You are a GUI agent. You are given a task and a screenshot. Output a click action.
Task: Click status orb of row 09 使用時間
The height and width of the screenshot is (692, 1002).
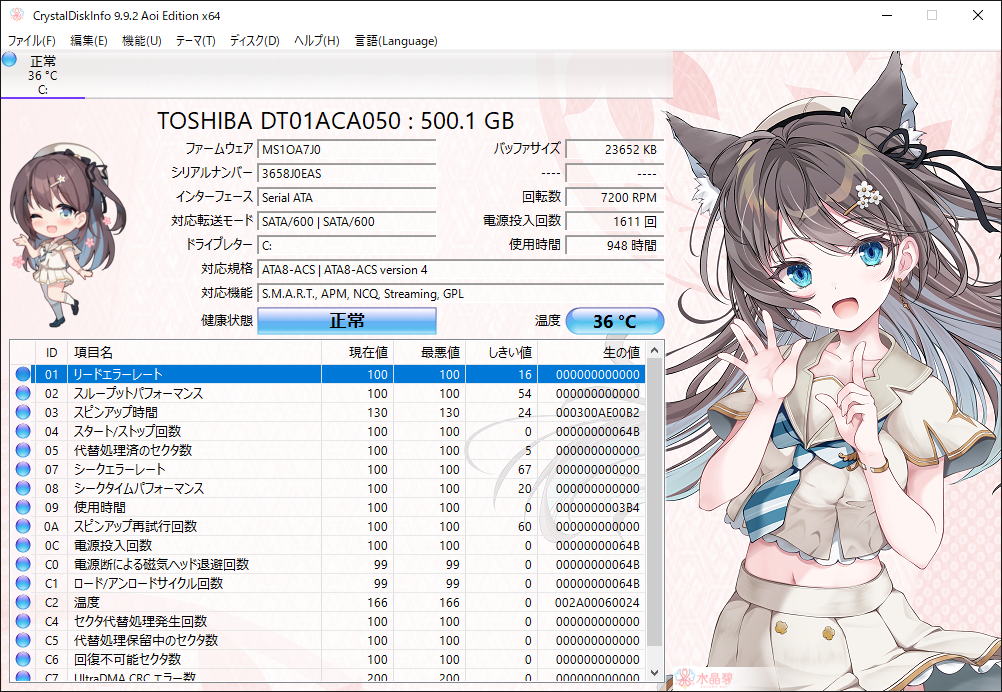(x=23, y=507)
